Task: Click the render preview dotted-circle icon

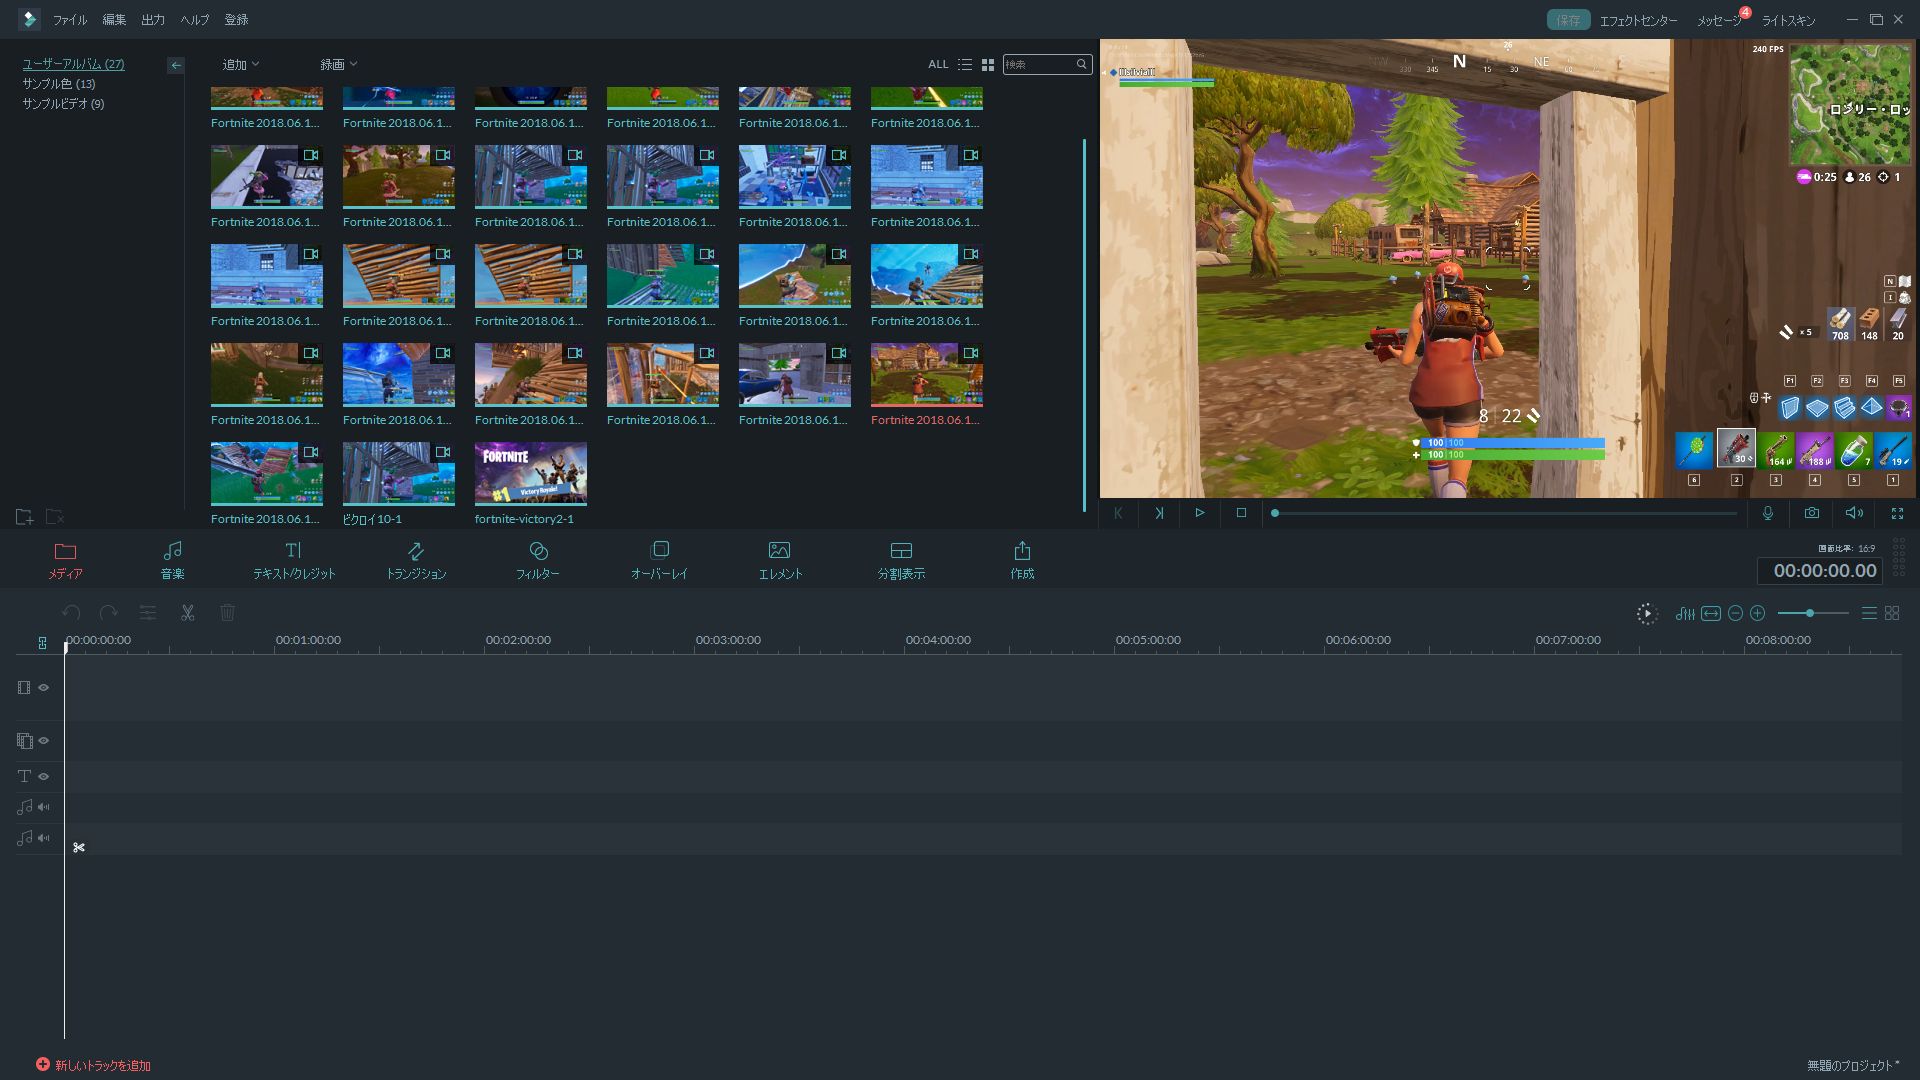Action: [x=1646, y=613]
